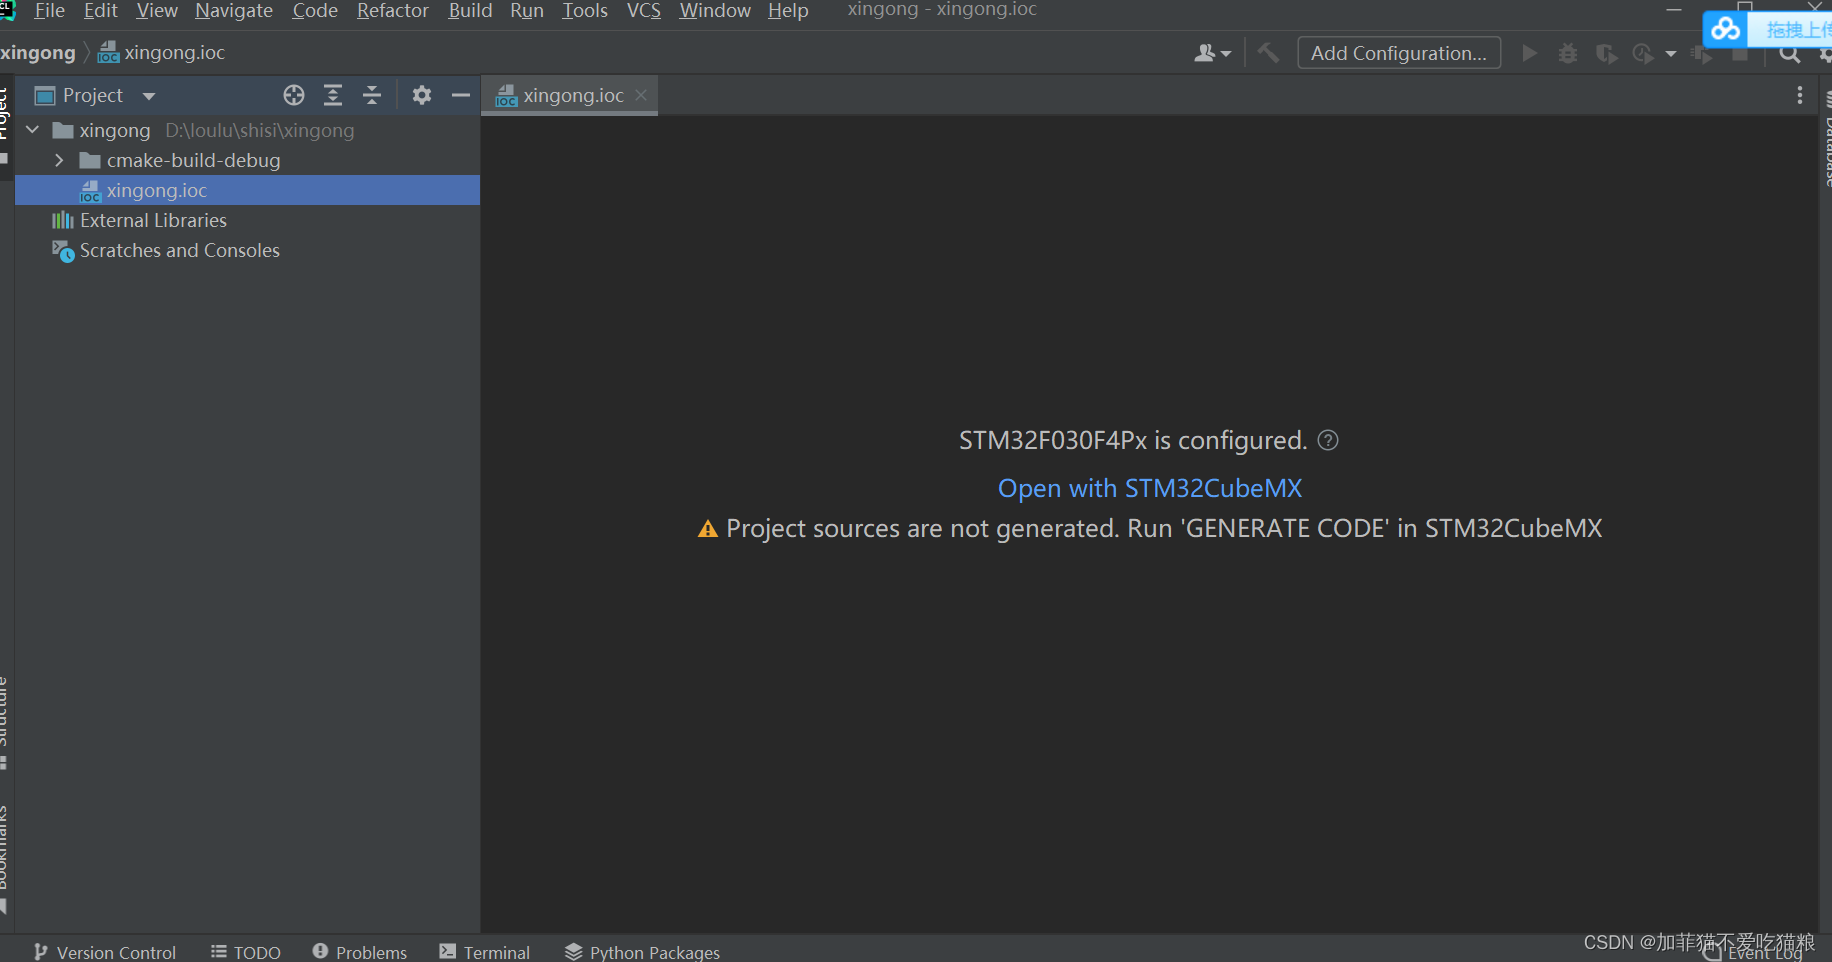The width and height of the screenshot is (1832, 962).
Task: Open the Project view dropdown
Action: coord(149,96)
